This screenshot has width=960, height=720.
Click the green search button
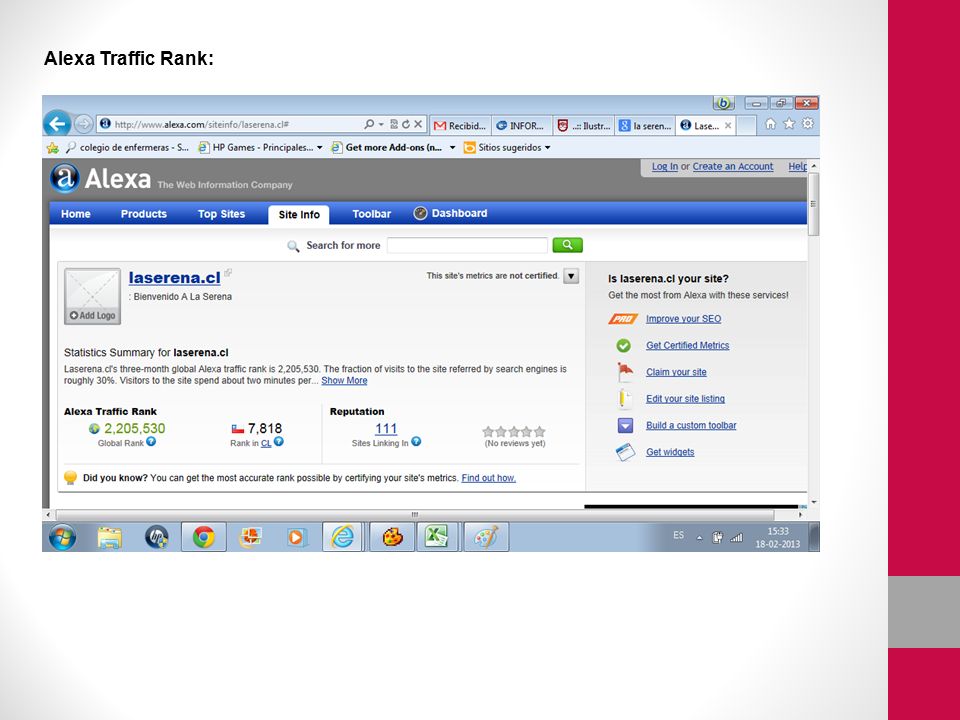[x=568, y=245]
